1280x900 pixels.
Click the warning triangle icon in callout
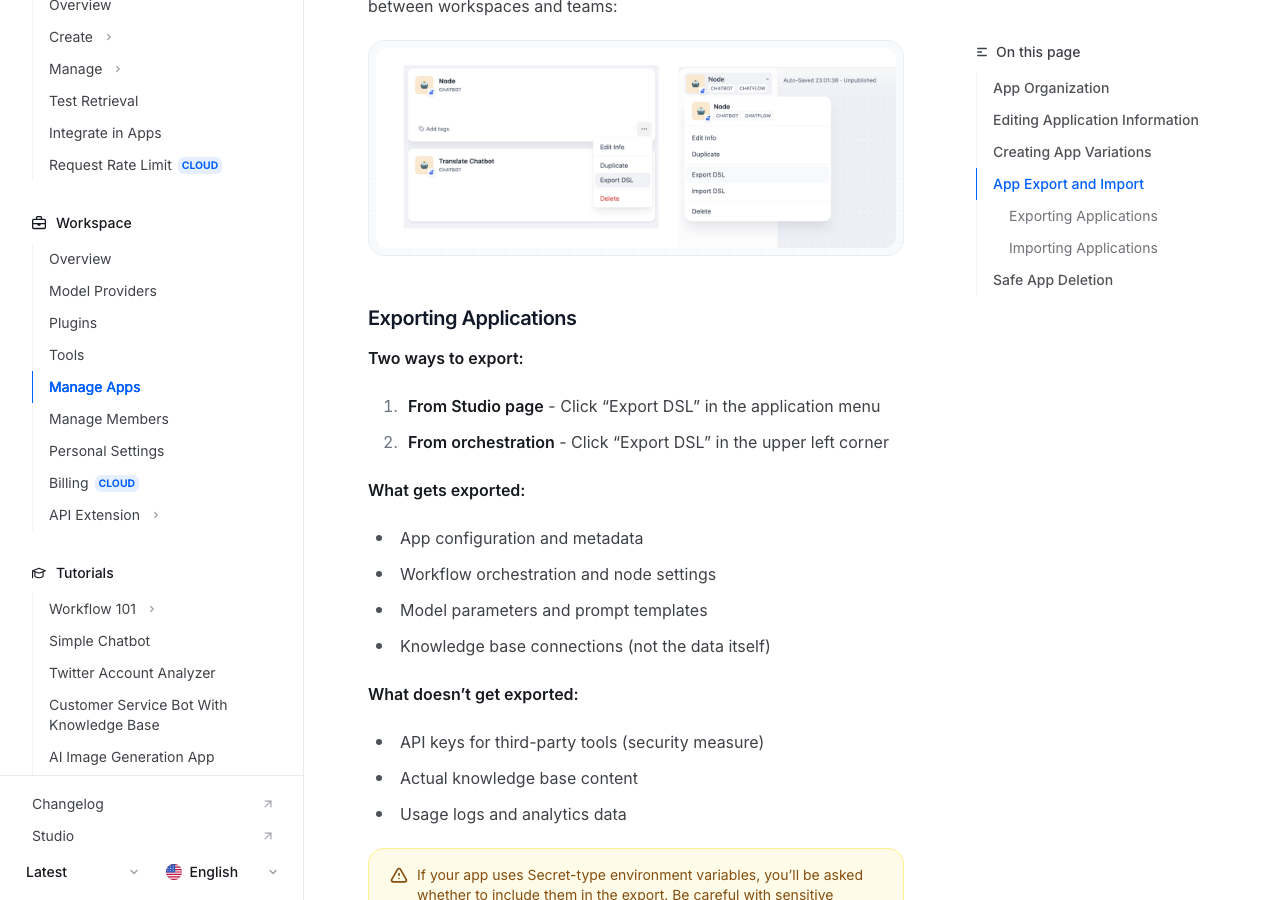pyautogui.click(x=399, y=875)
